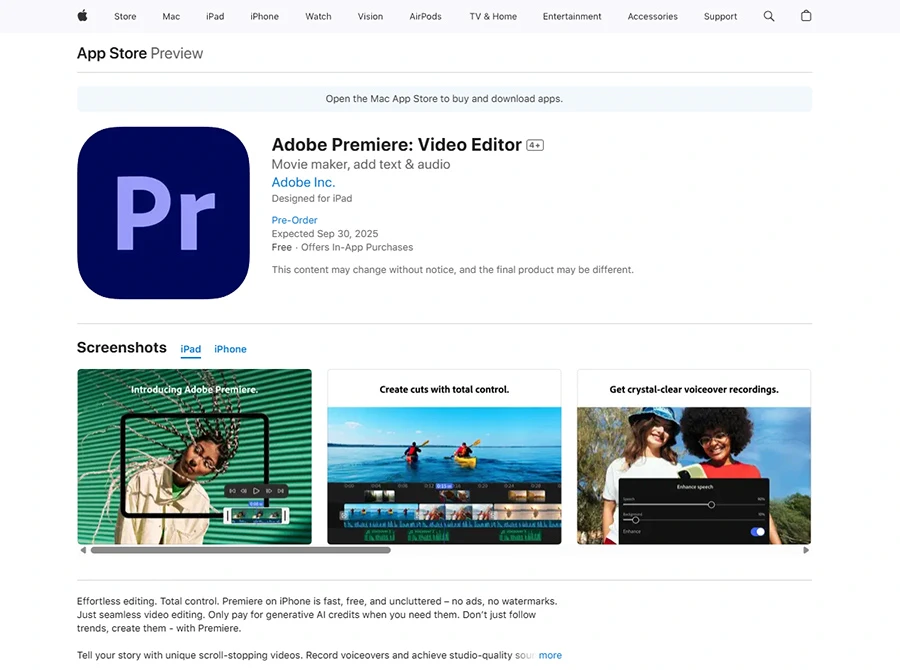Expand the description with the more link
Viewport: 900px width, 670px height.
(550, 655)
